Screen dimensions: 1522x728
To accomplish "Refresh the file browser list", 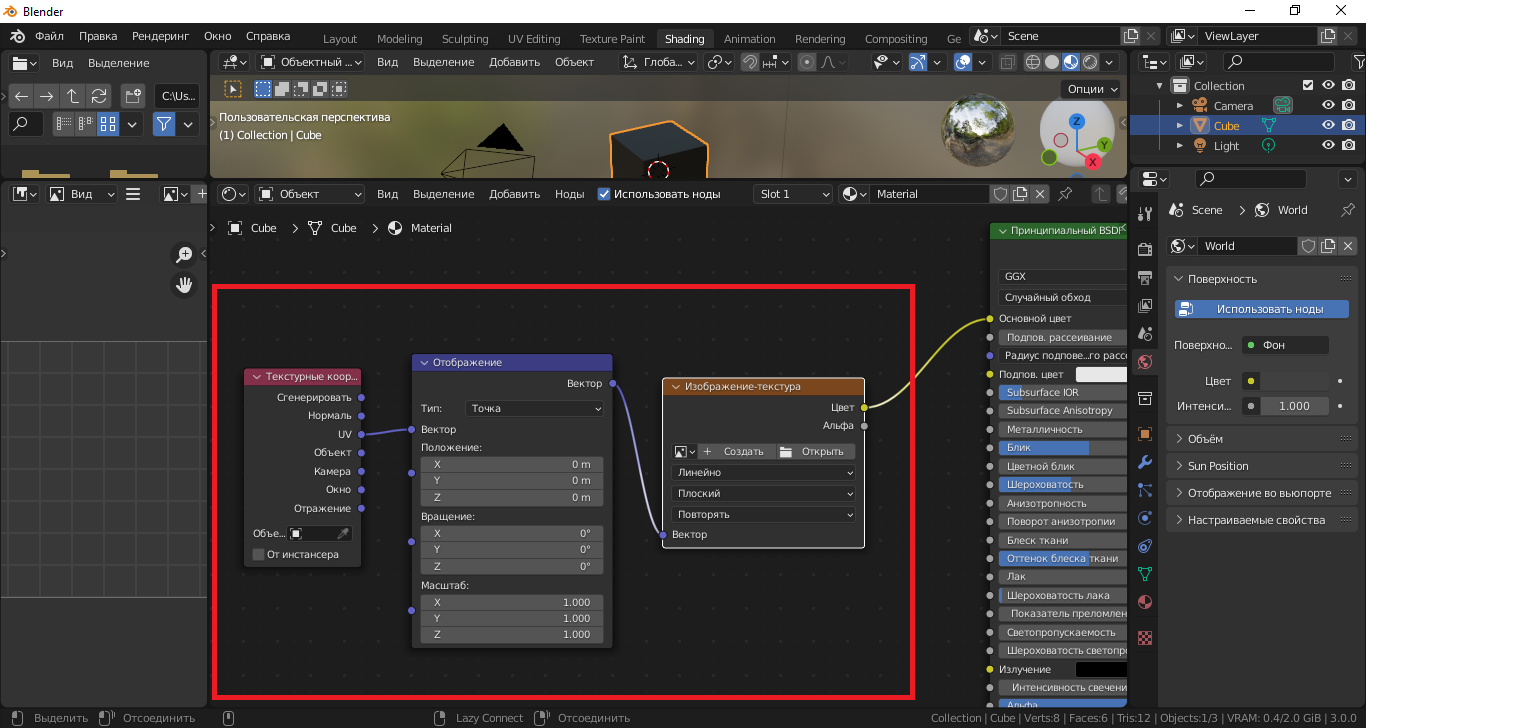I will tap(99, 96).
